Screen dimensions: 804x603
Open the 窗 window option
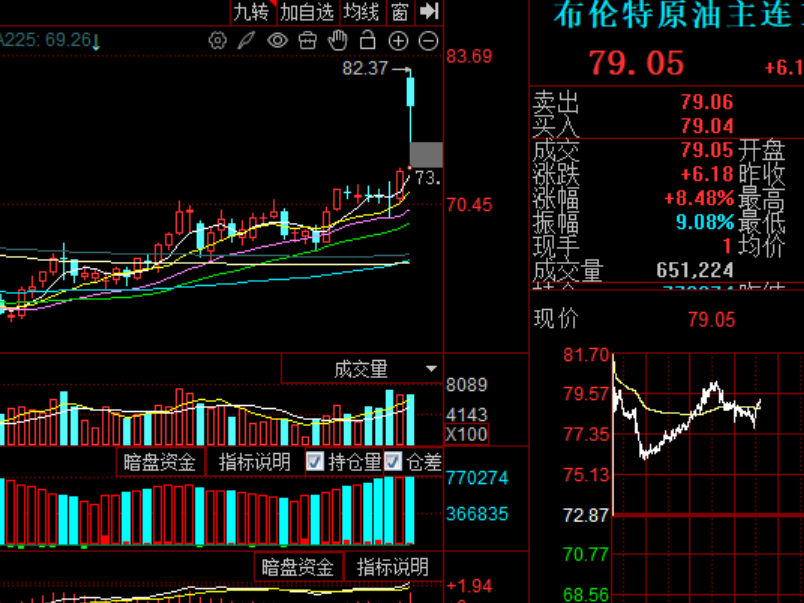point(400,12)
